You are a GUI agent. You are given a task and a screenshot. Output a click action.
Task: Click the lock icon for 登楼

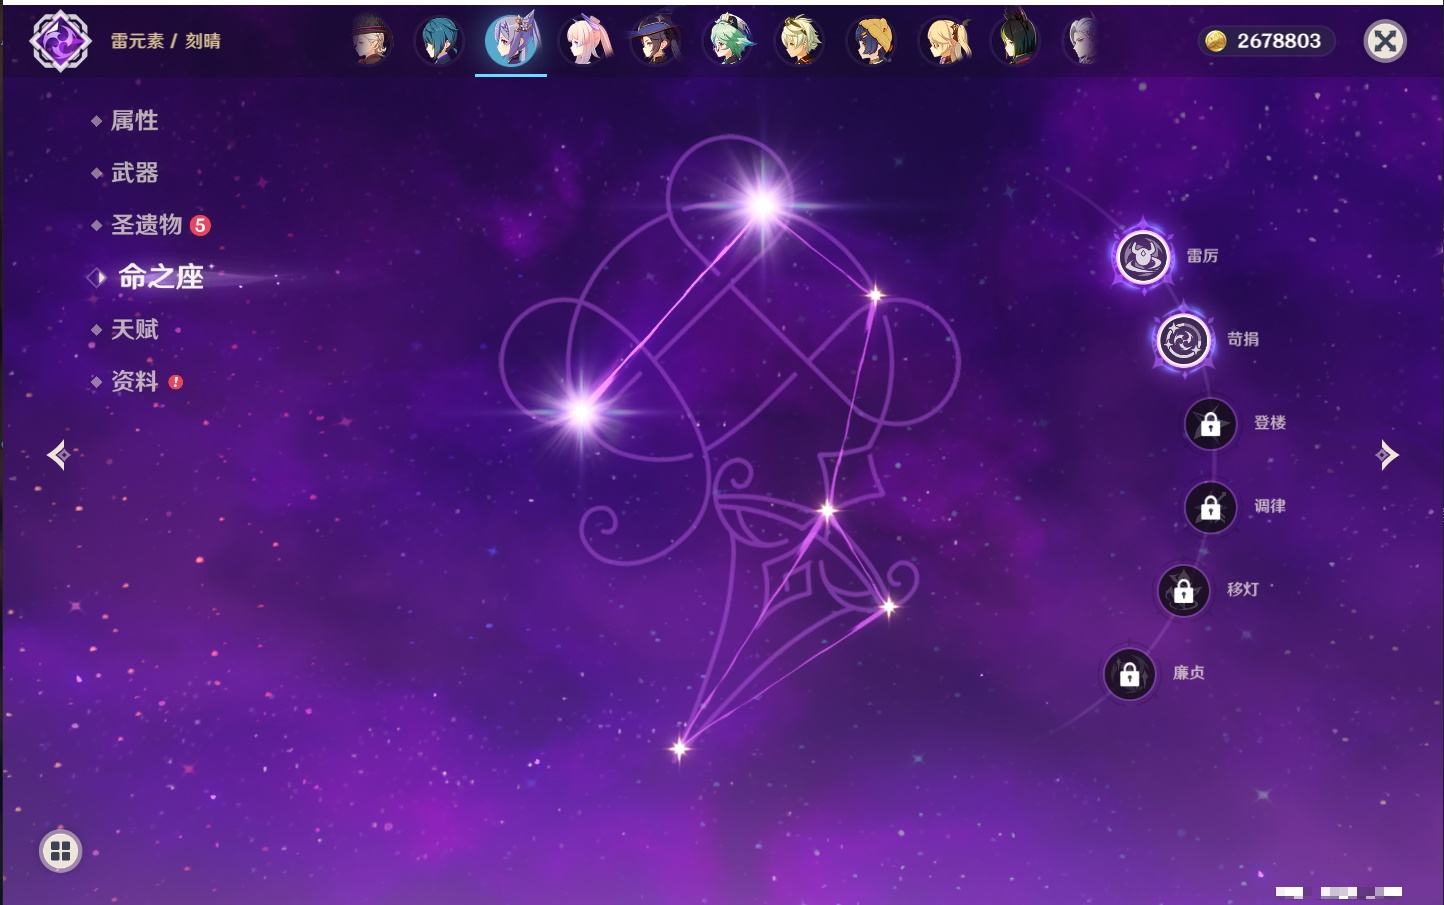(1210, 424)
